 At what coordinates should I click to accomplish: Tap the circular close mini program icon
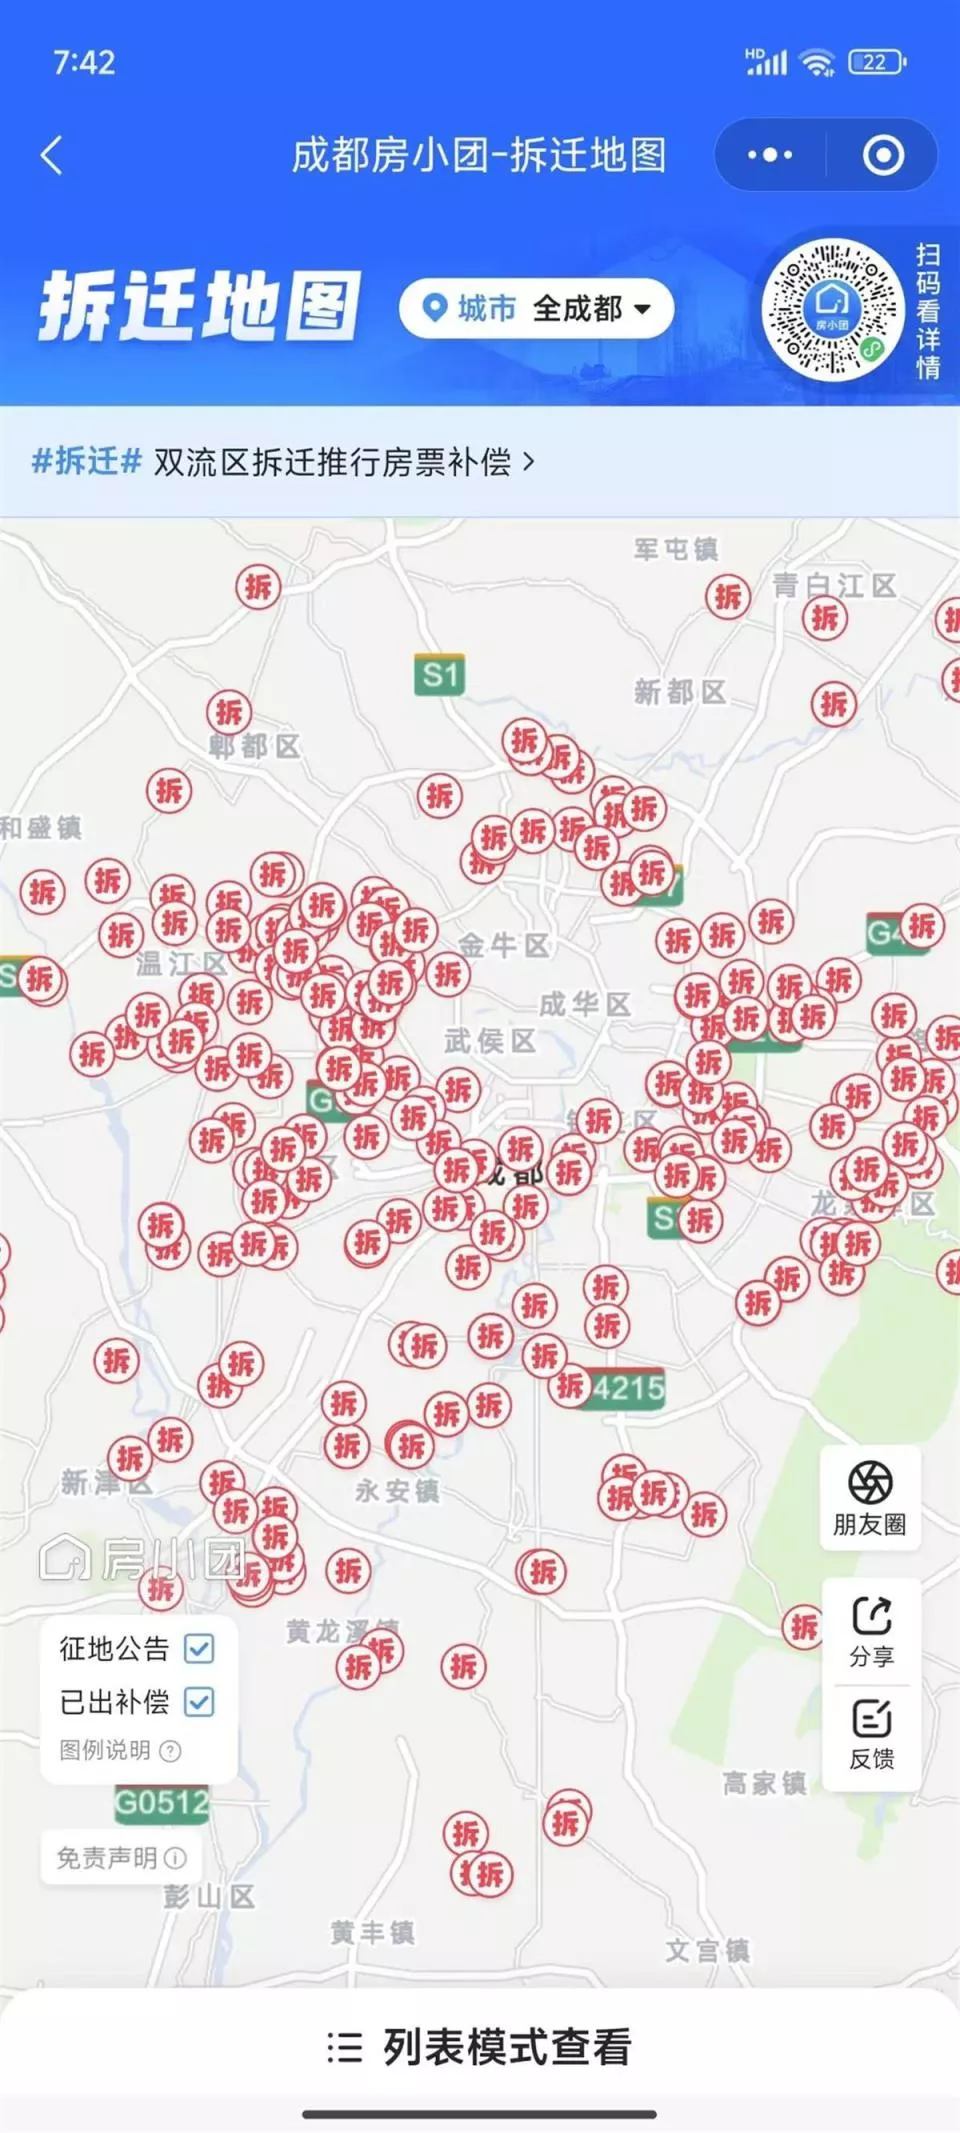pos(883,155)
